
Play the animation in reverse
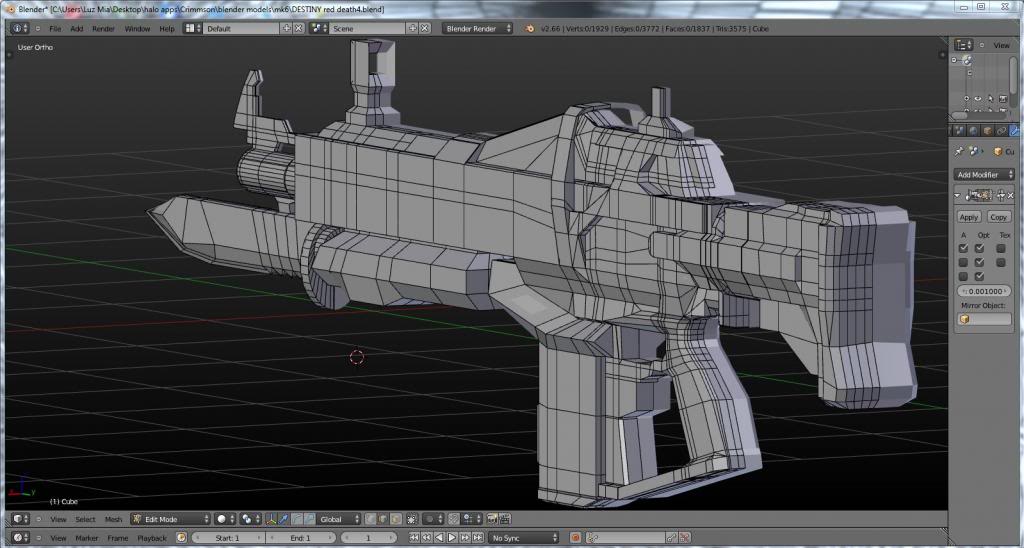pos(440,538)
